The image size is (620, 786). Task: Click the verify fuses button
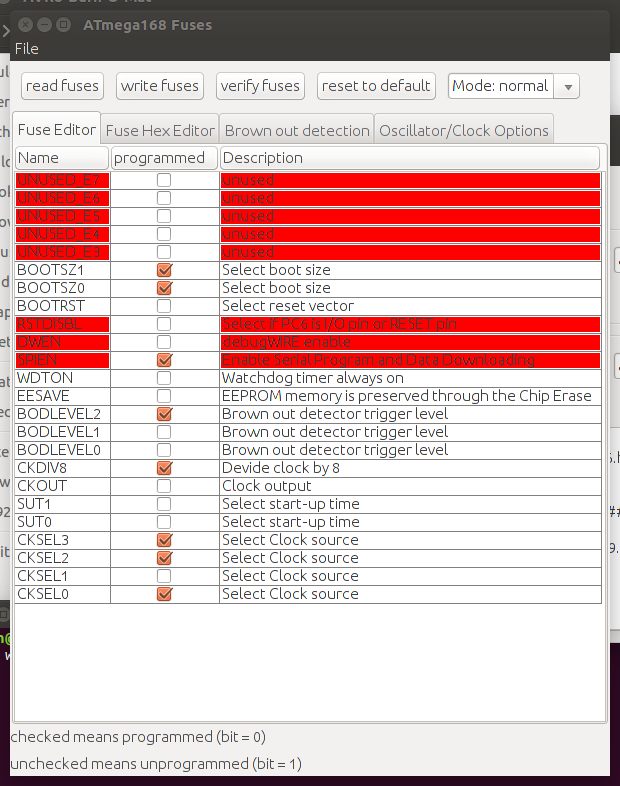click(x=260, y=86)
